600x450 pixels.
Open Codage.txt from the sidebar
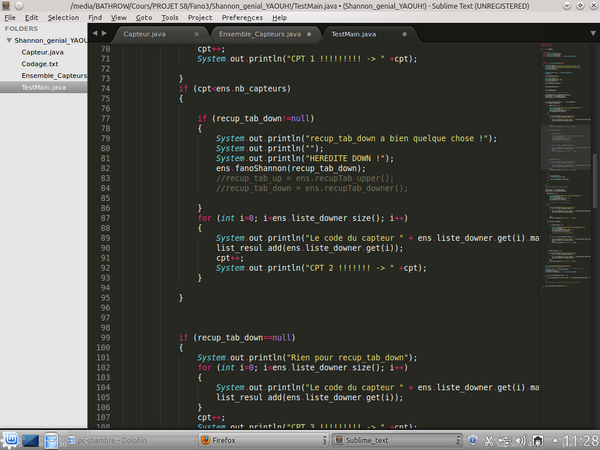pyautogui.click(x=40, y=63)
